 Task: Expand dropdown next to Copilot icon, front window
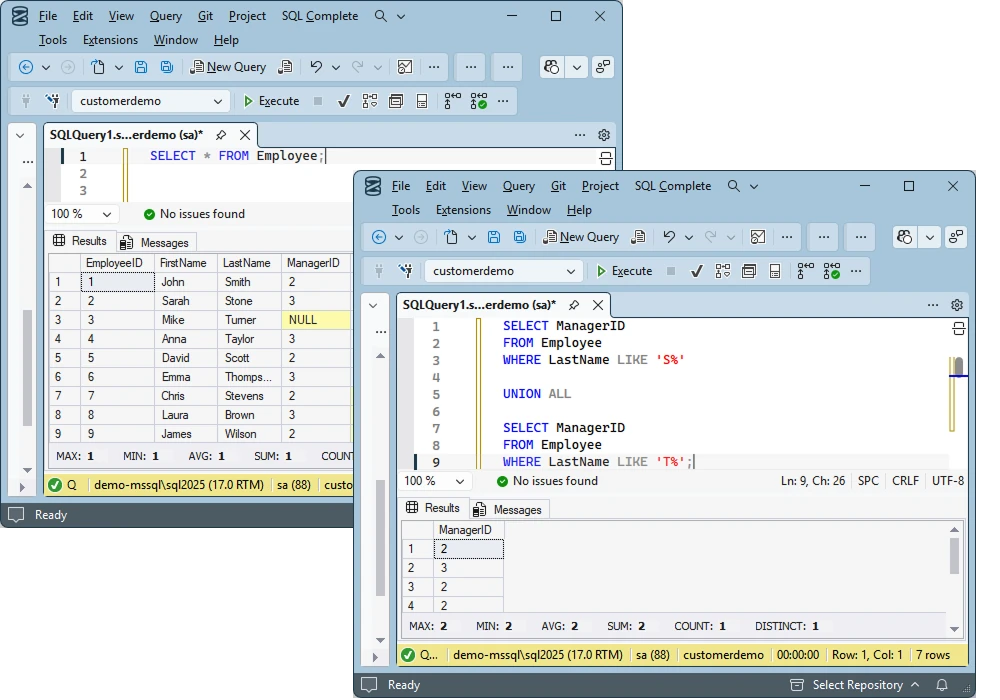coord(930,237)
